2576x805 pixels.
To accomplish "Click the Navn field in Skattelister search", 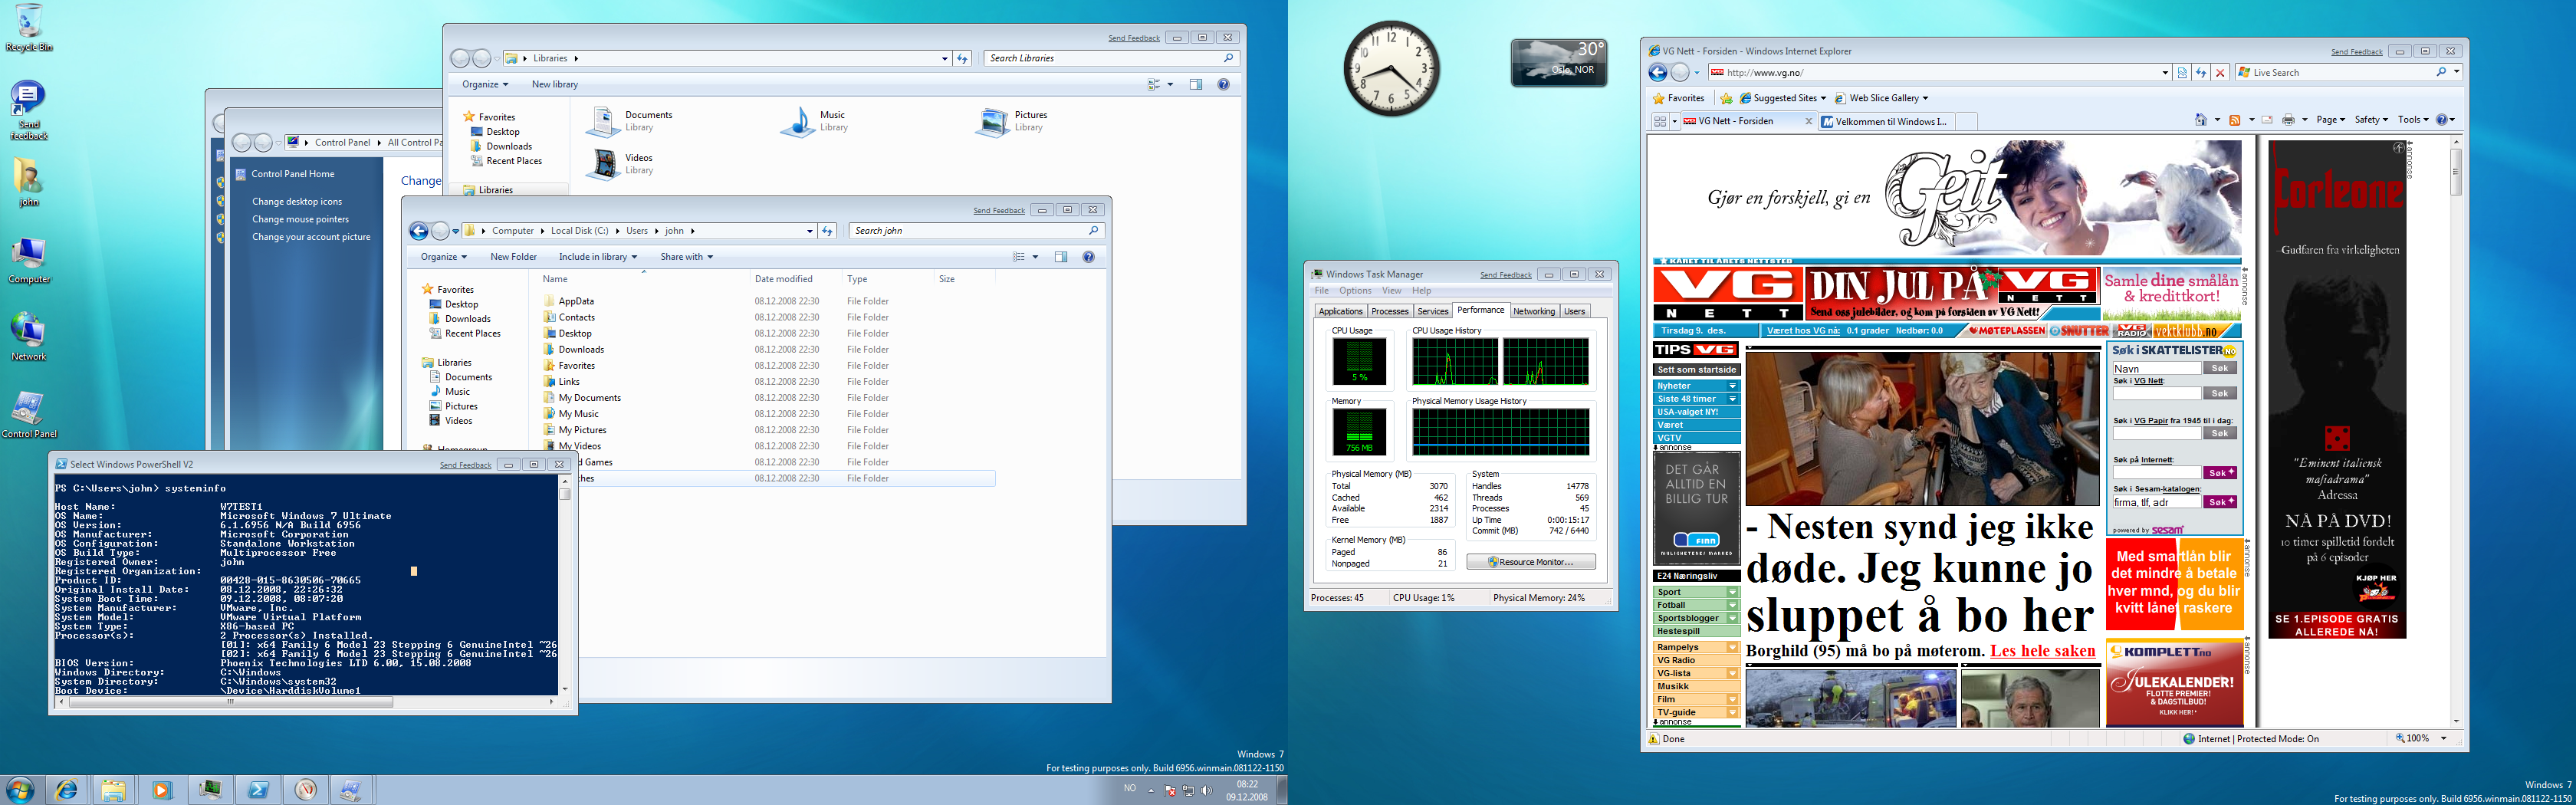I will click(2156, 368).
